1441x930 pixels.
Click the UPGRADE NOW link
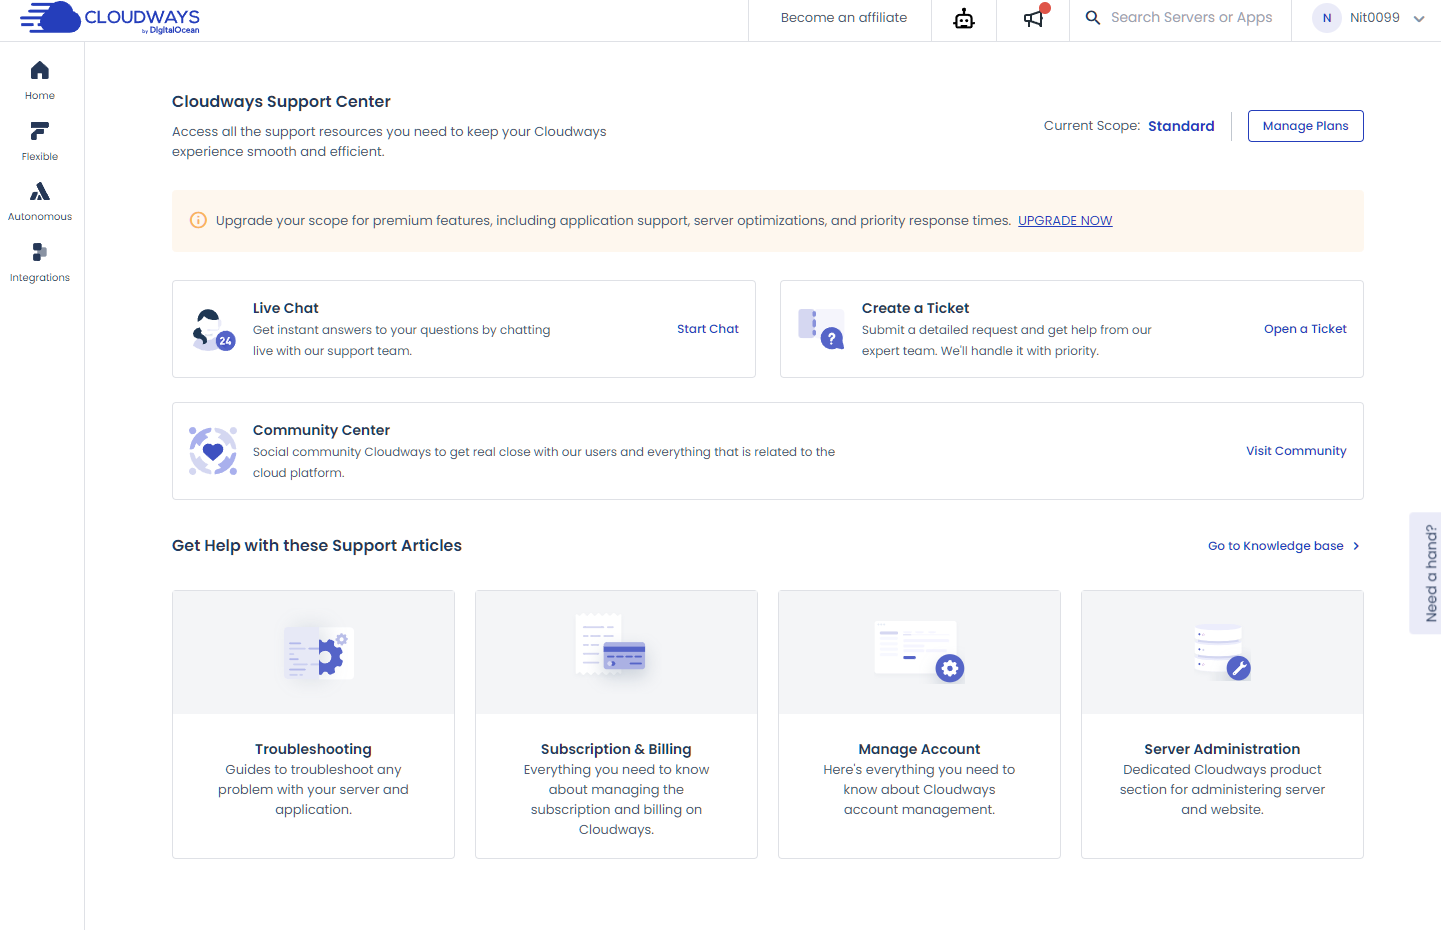(x=1065, y=221)
